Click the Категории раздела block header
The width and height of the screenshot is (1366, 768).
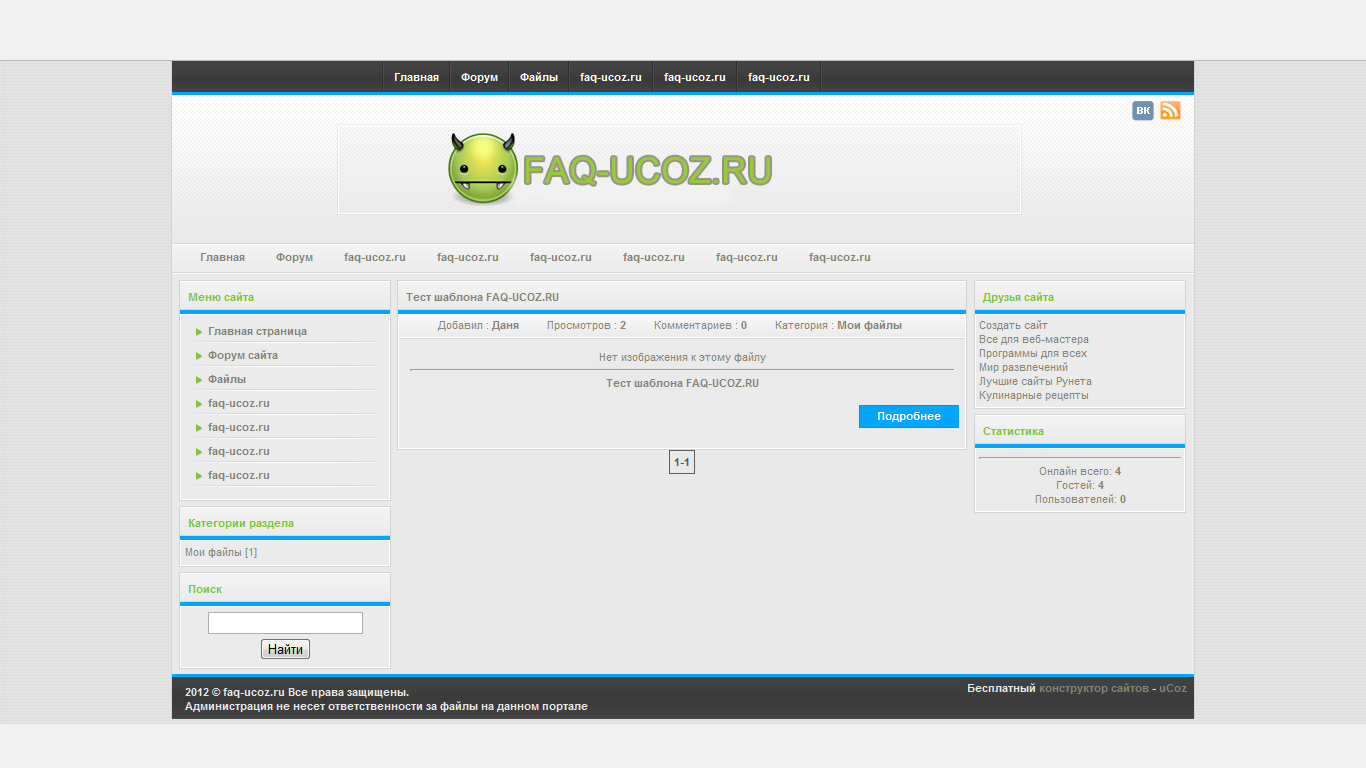pyautogui.click(x=285, y=523)
